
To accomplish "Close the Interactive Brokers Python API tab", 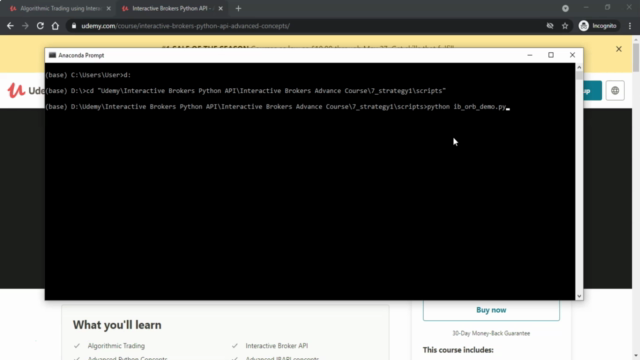I will (221, 8).
